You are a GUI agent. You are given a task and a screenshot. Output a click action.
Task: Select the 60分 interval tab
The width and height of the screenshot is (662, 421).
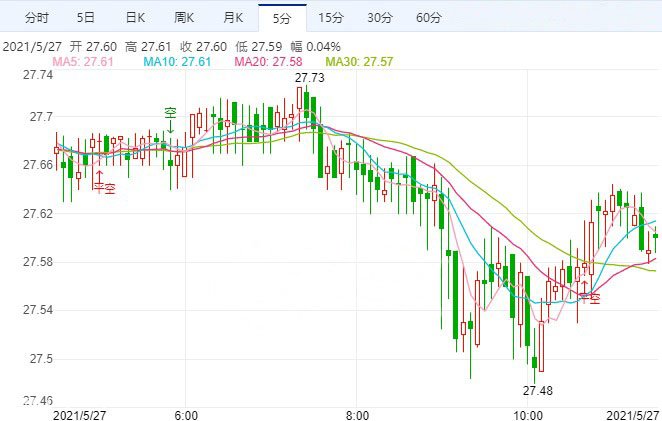pos(428,18)
